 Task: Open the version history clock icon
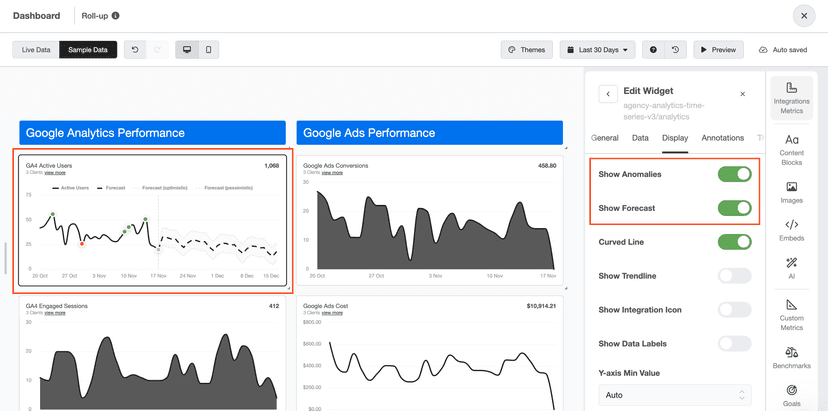(675, 50)
